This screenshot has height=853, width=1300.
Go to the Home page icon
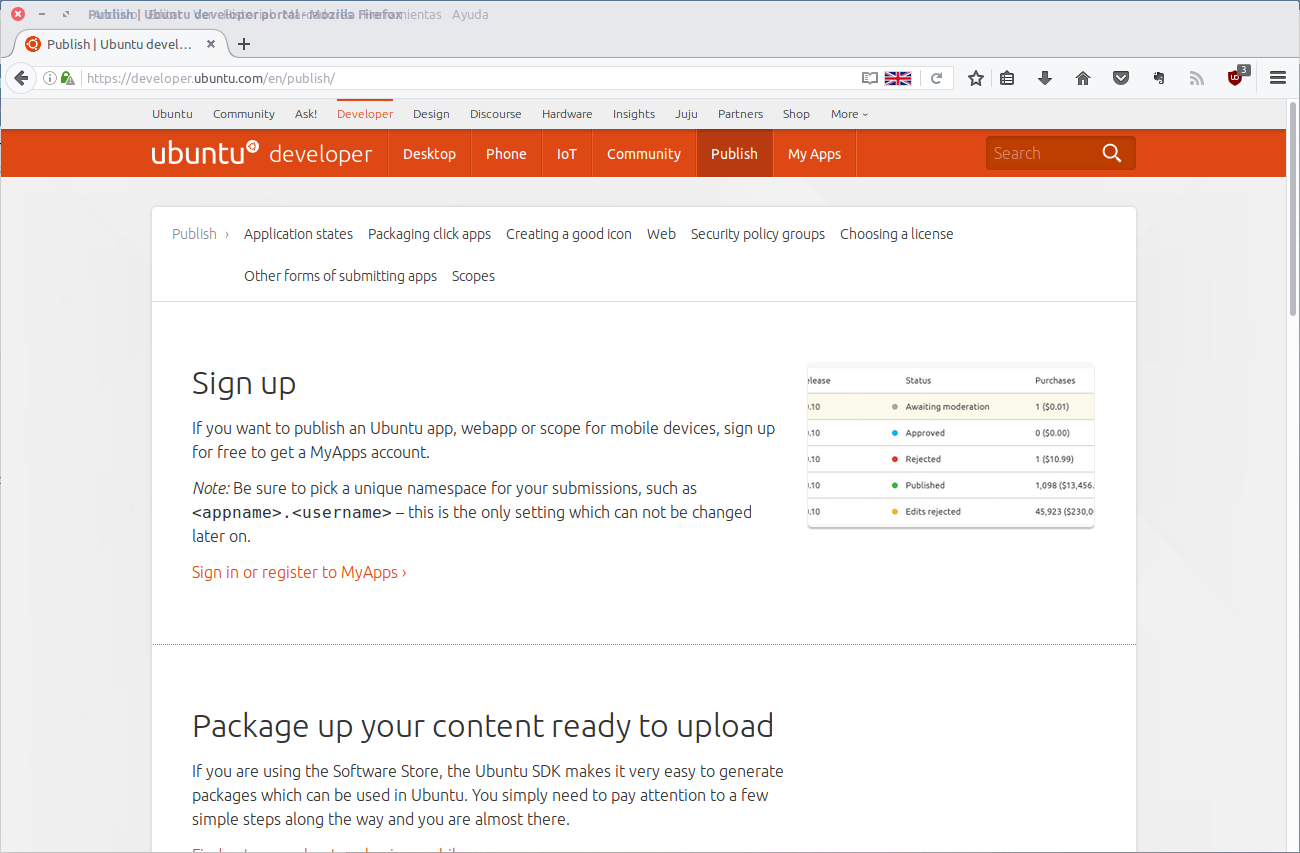1083,78
